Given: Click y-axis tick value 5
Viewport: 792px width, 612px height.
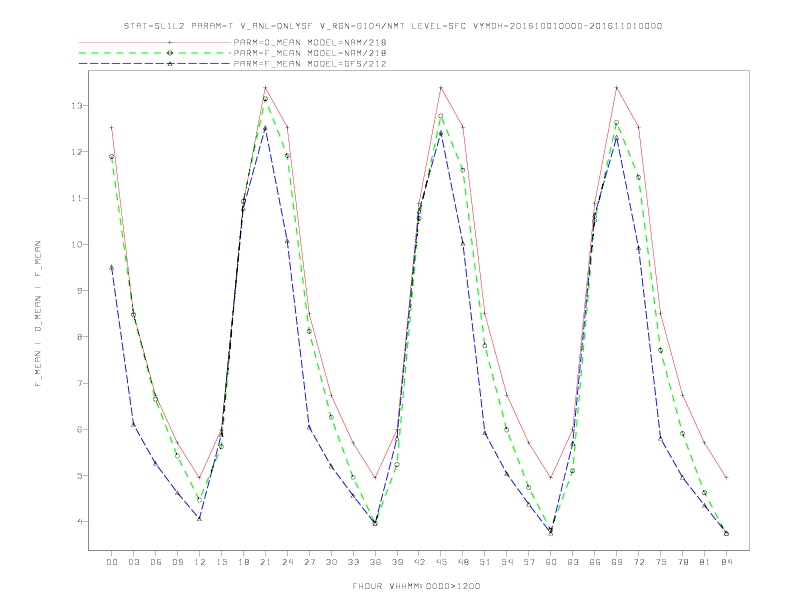Looking at the screenshot, I should click(79, 476).
